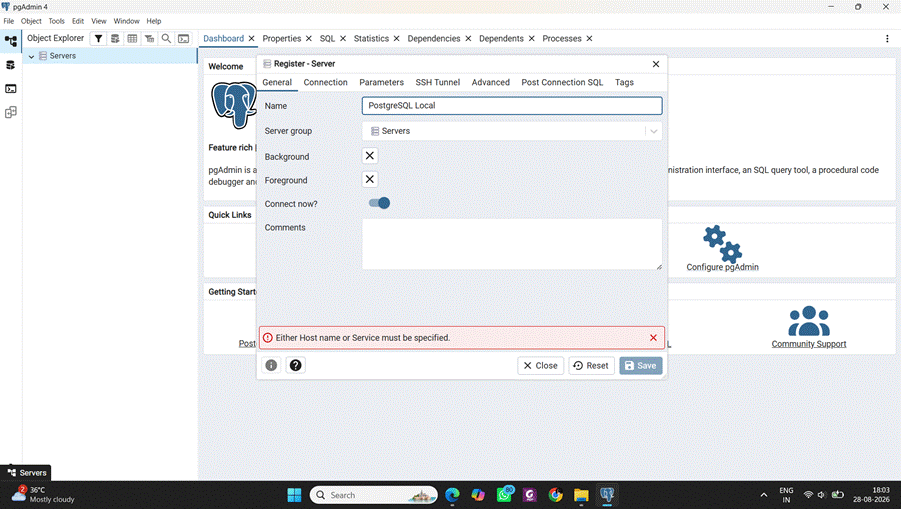Screen dimensions: 901x509
Task: Open Google Chrome from taskbar
Action: [556, 495]
